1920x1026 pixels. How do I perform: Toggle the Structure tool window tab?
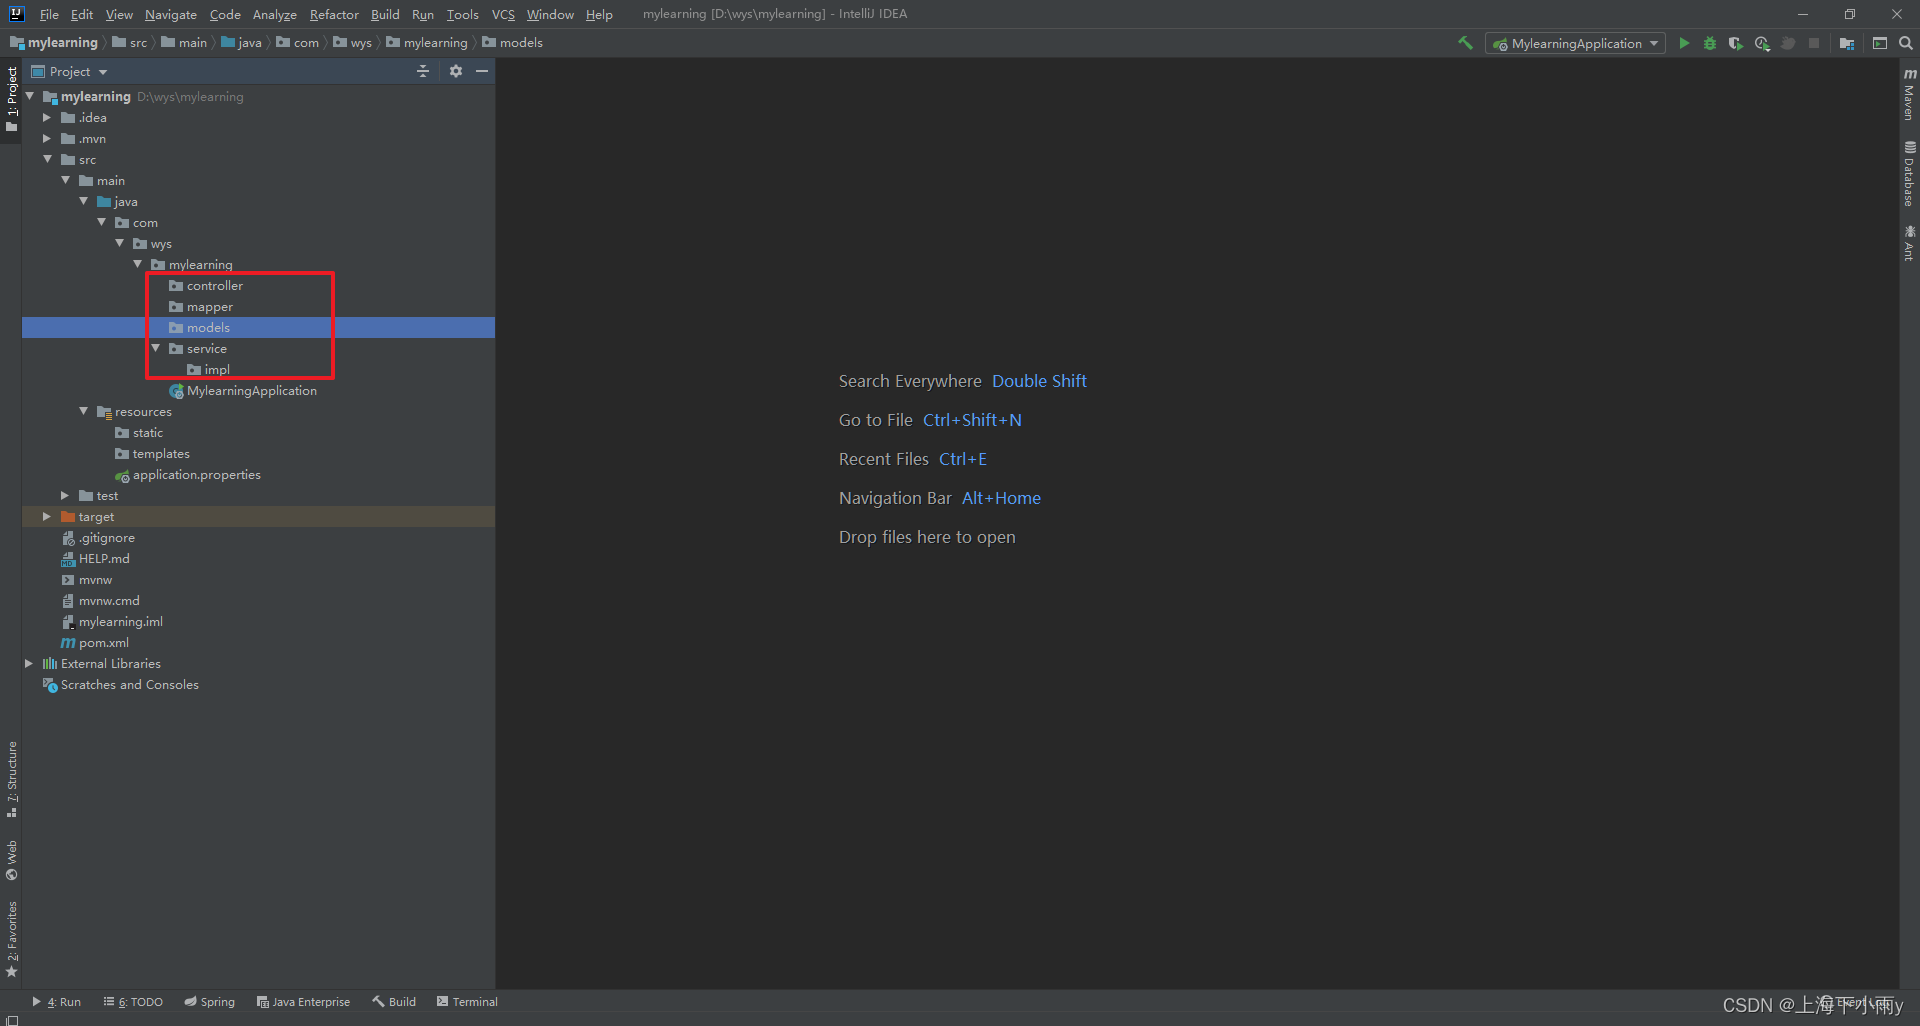[11, 779]
